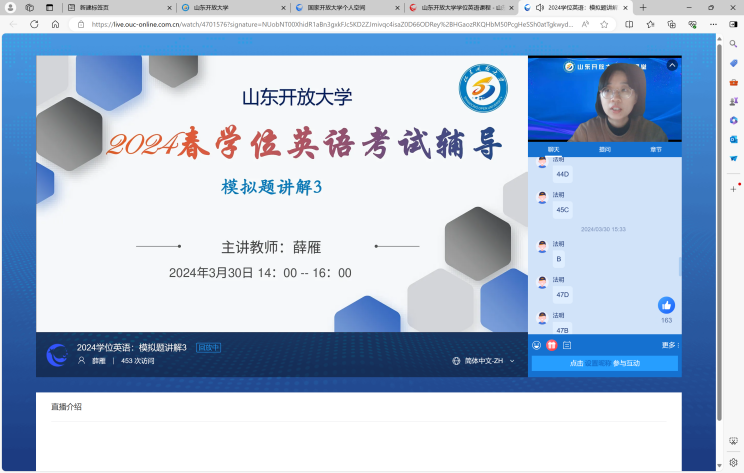The width and height of the screenshot is (744, 473).
Task: Click the red gift icon in chat bar
Action: point(551,345)
